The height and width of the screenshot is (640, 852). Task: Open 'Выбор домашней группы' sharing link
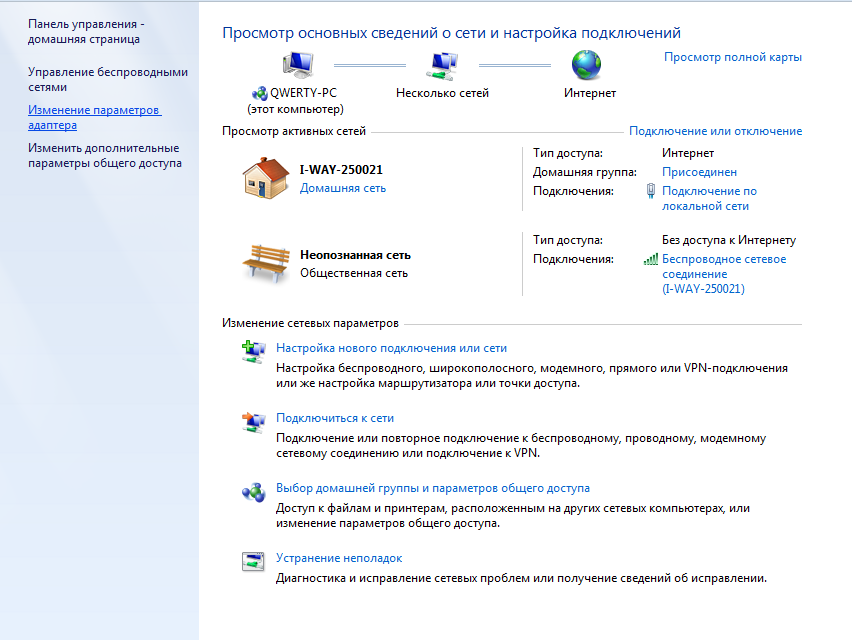pos(433,488)
